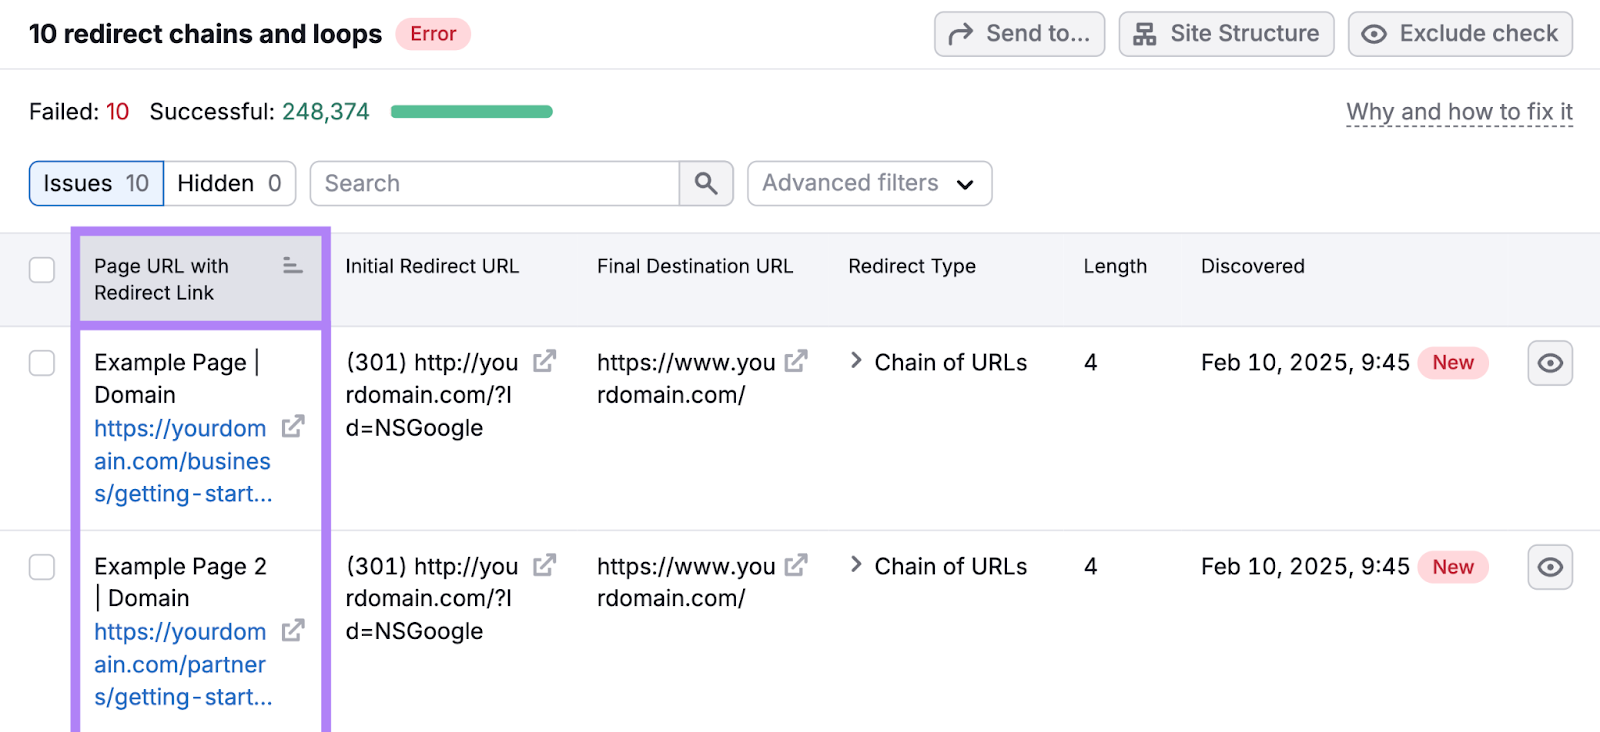Click the New badge in Example Page 2 row
This screenshot has height=732, width=1600.
tap(1453, 567)
